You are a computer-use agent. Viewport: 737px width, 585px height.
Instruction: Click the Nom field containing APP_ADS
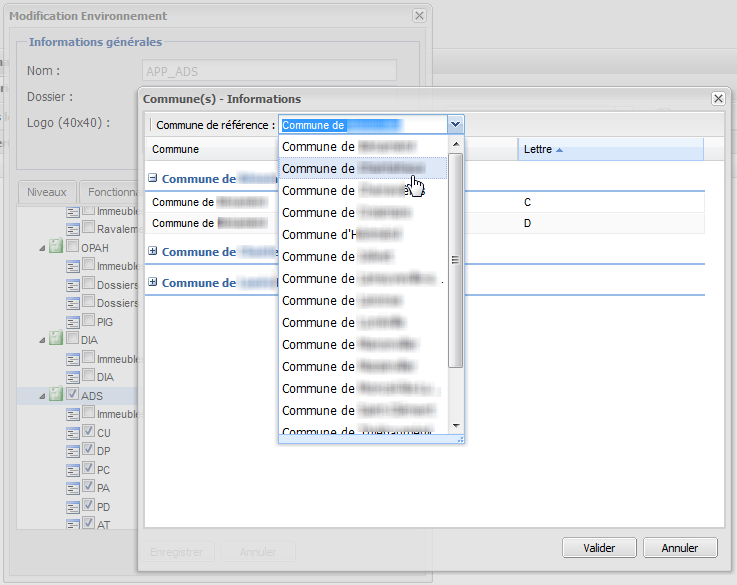(x=269, y=71)
